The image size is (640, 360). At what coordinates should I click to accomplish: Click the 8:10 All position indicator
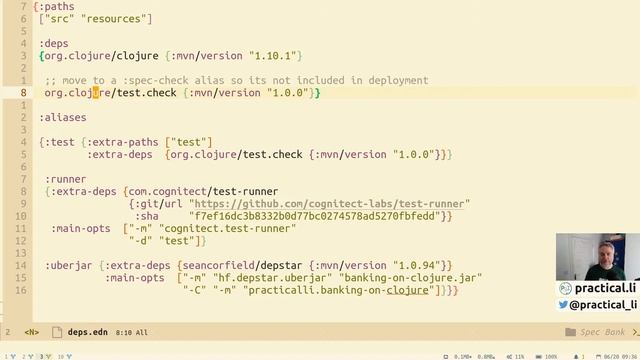(x=131, y=333)
